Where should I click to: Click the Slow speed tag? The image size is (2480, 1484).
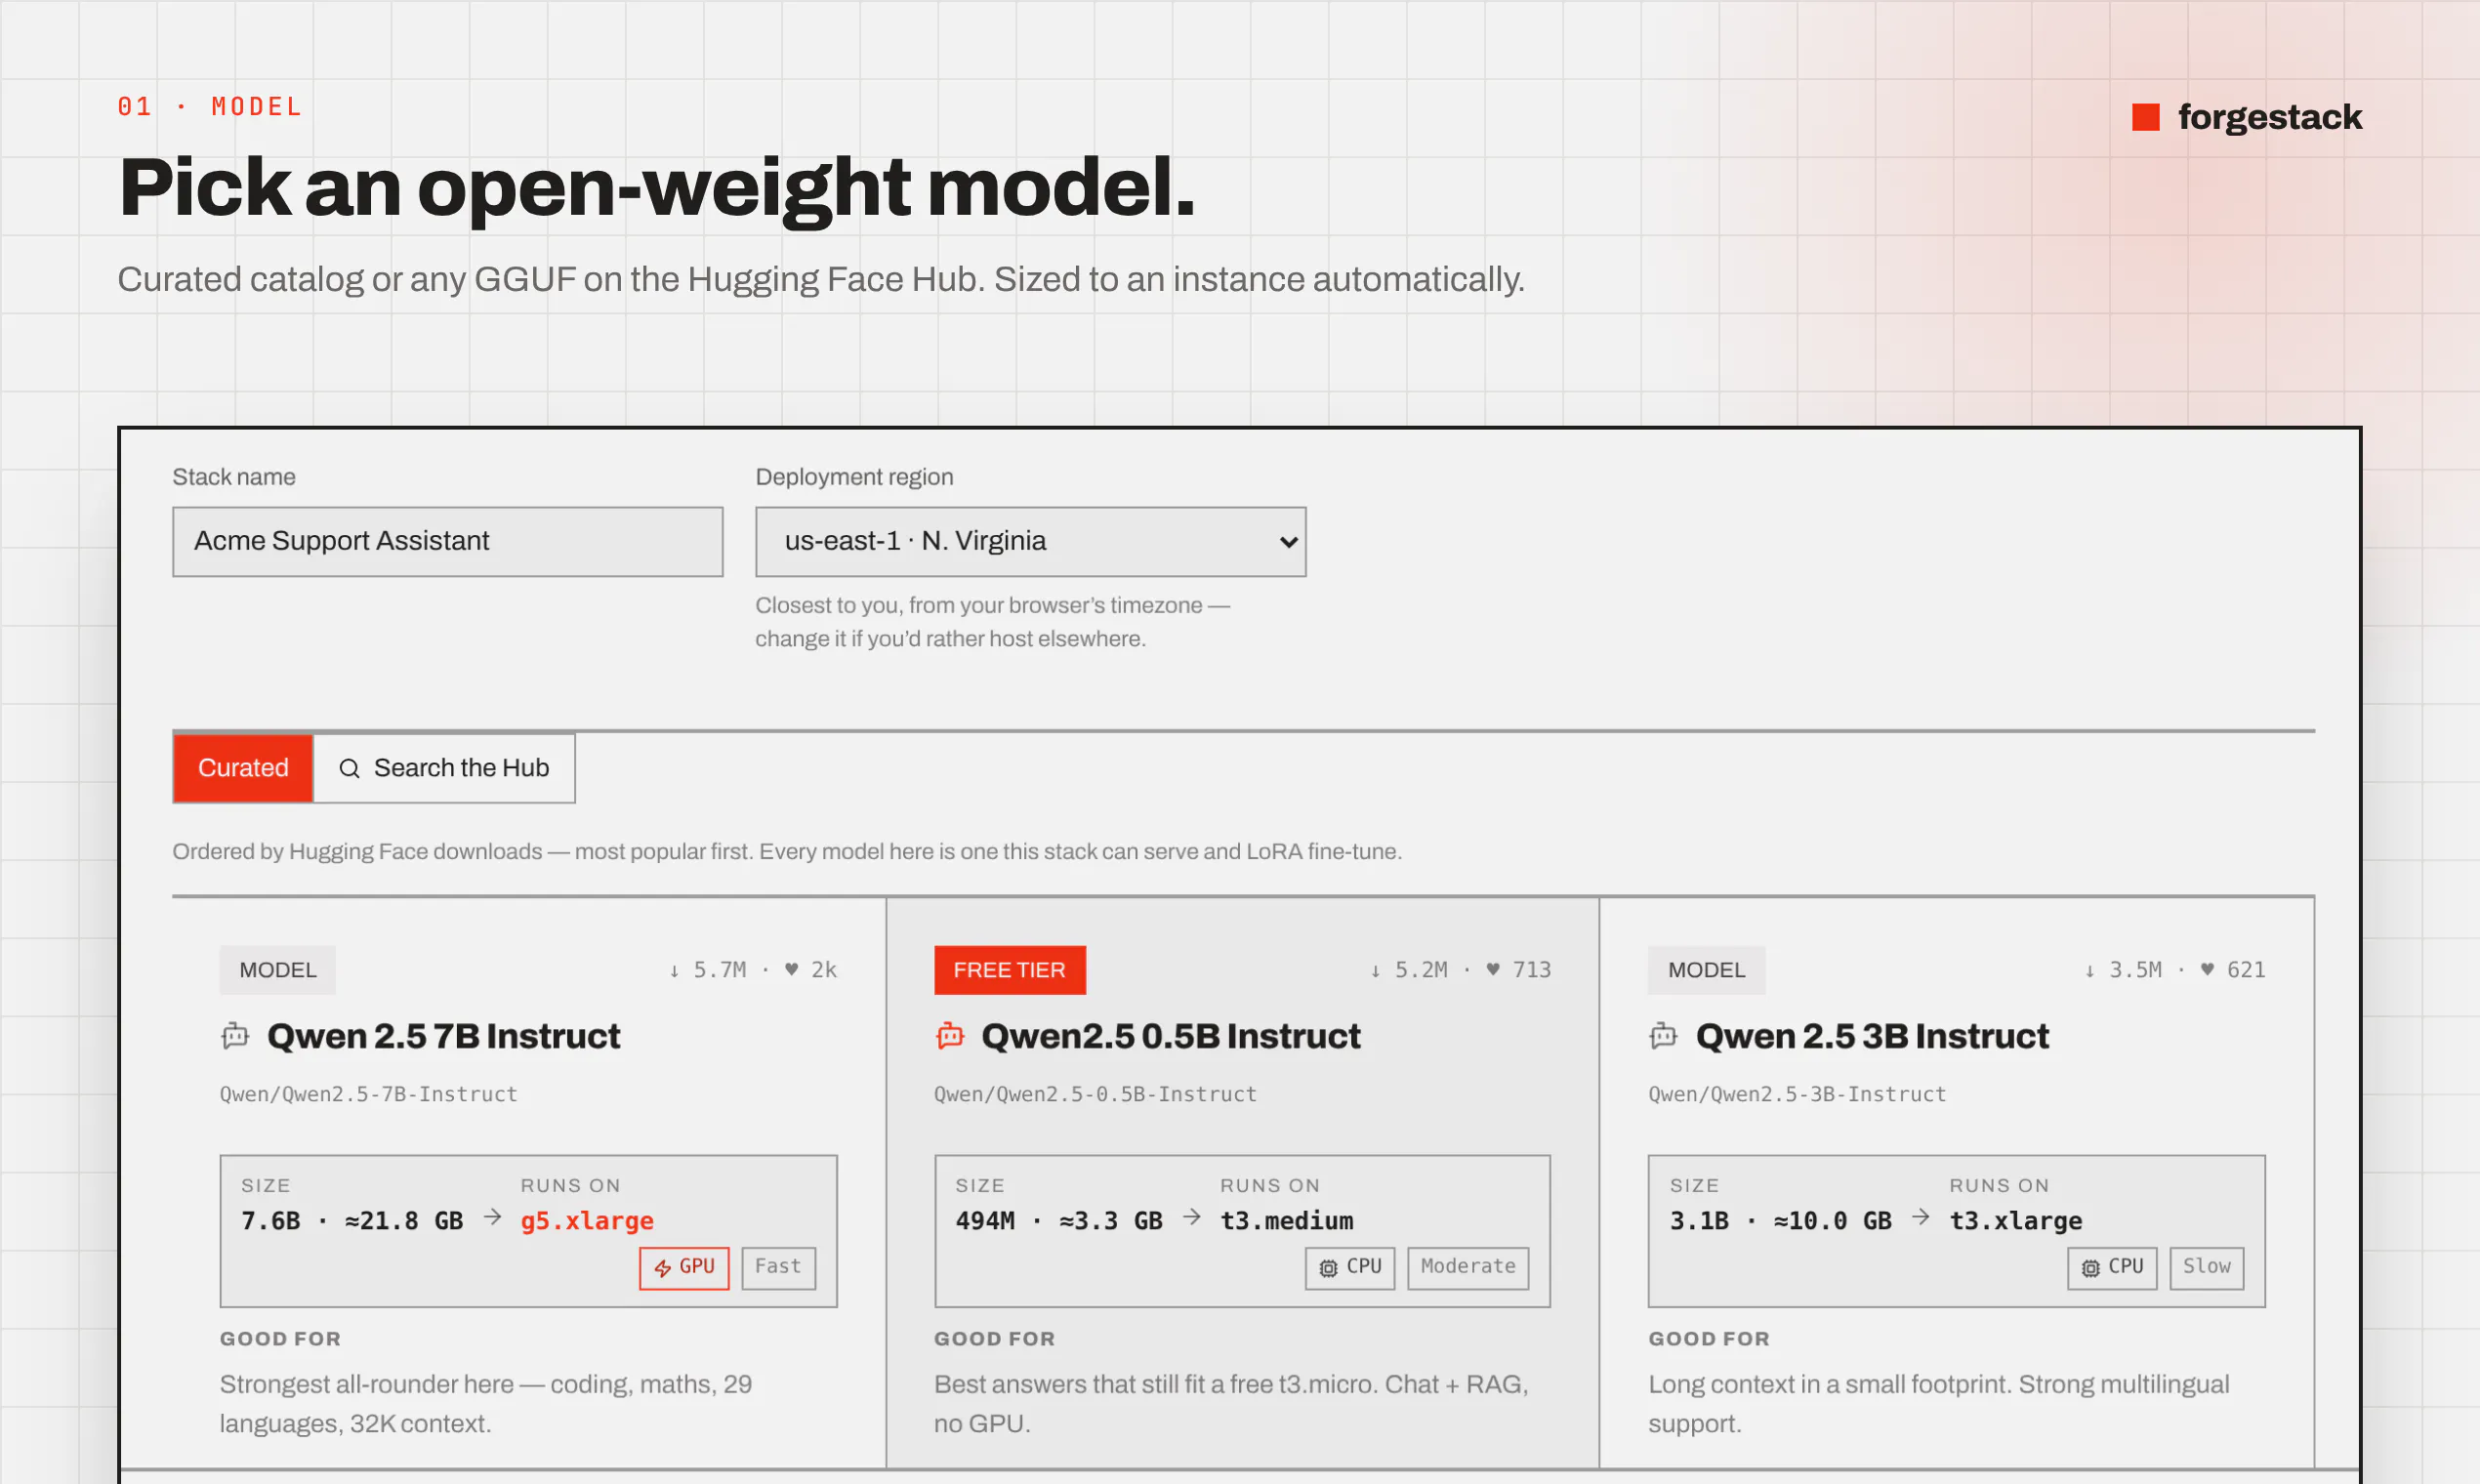pos(2206,1267)
